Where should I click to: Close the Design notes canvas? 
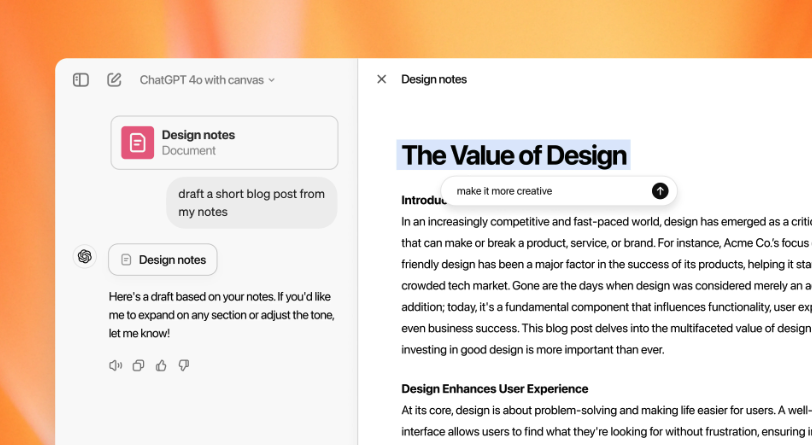pyautogui.click(x=382, y=79)
